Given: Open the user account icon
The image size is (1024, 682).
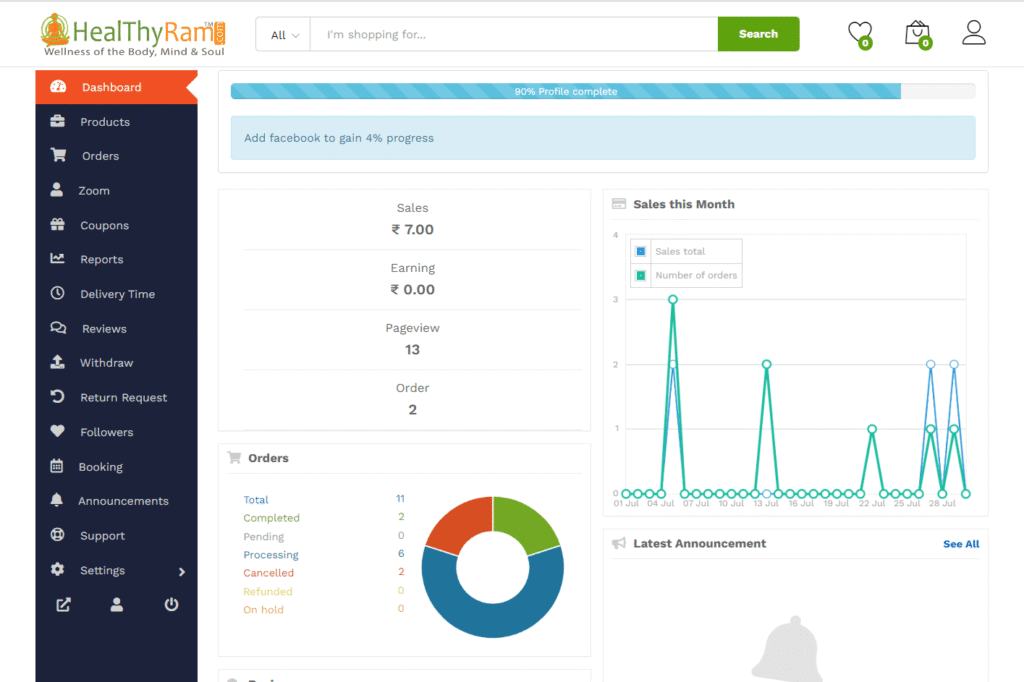Looking at the screenshot, I should [973, 33].
